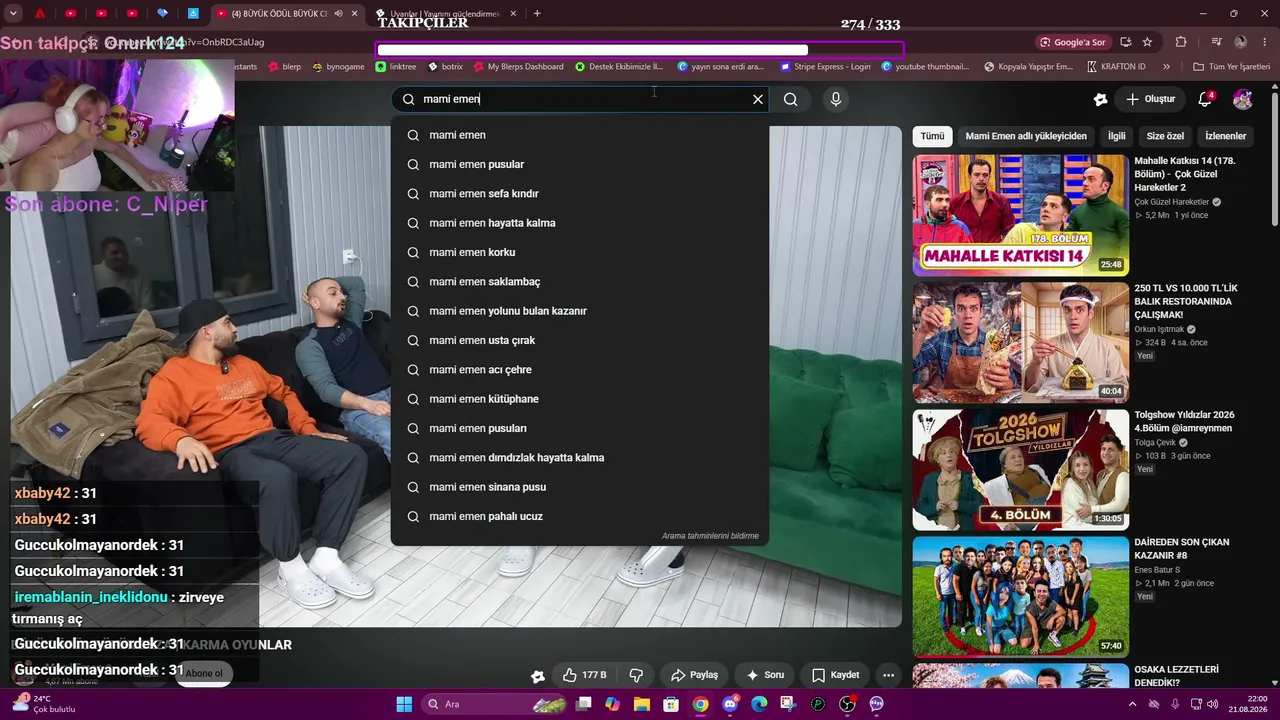This screenshot has width=1280, height=720.
Task: Open the YouTube notifications bell
Action: pos(1205,99)
